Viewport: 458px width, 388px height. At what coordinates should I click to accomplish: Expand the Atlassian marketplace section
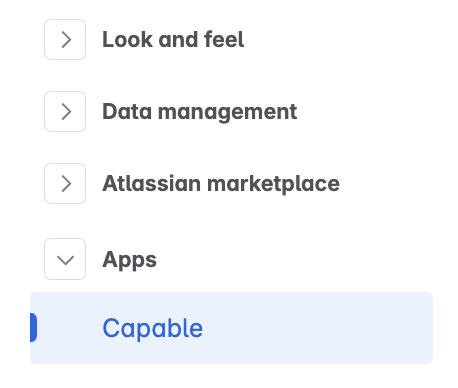pos(65,184)
